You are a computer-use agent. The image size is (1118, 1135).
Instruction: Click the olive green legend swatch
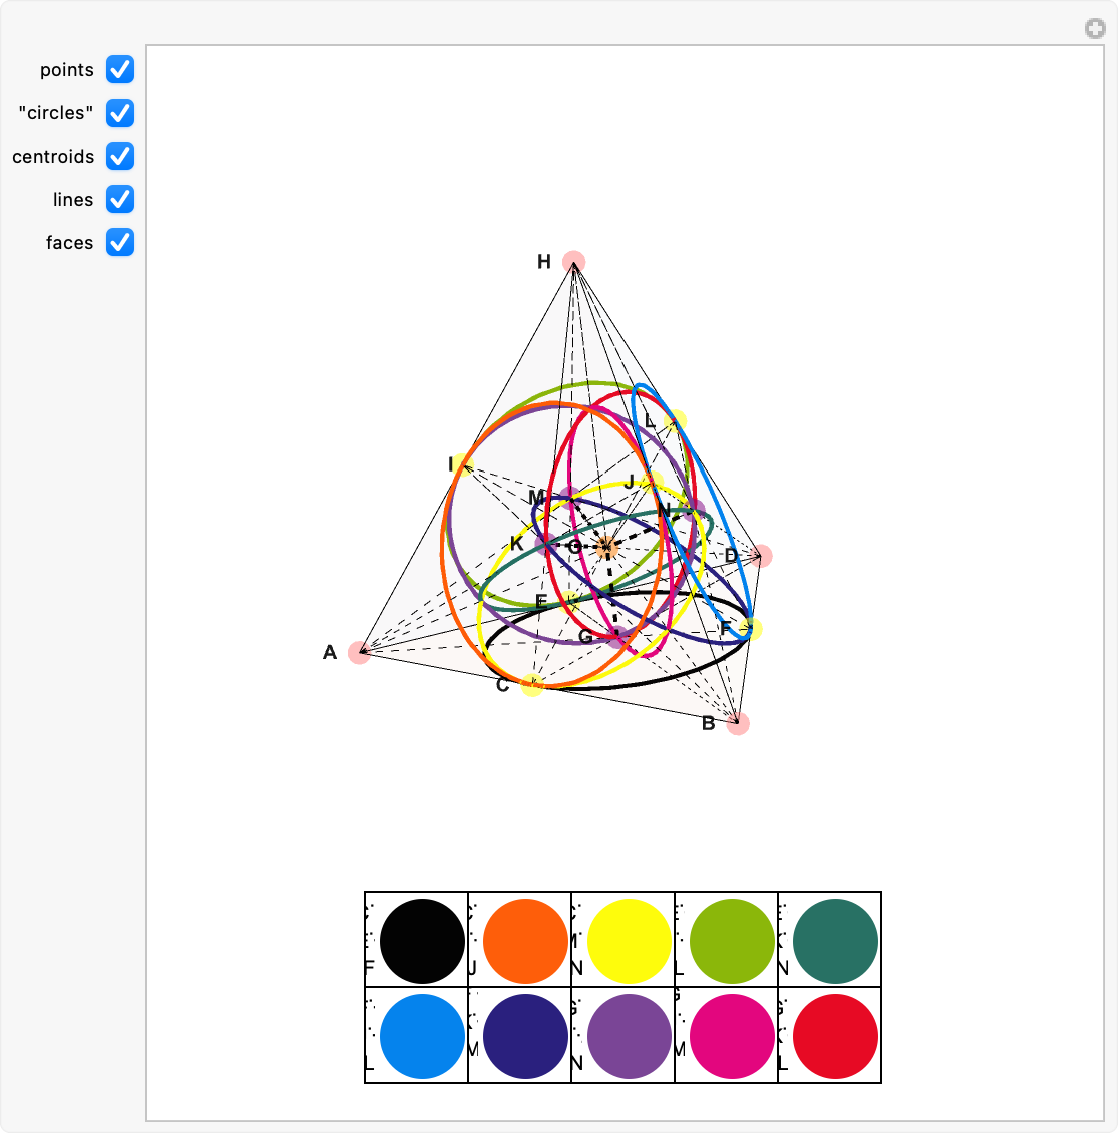coord(732,941)
